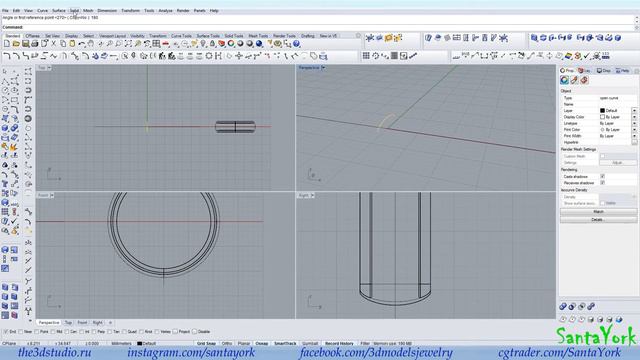Click the Save icon in Standard toolbar
Screen dimensions: 640x360
[x=25, y=44]
